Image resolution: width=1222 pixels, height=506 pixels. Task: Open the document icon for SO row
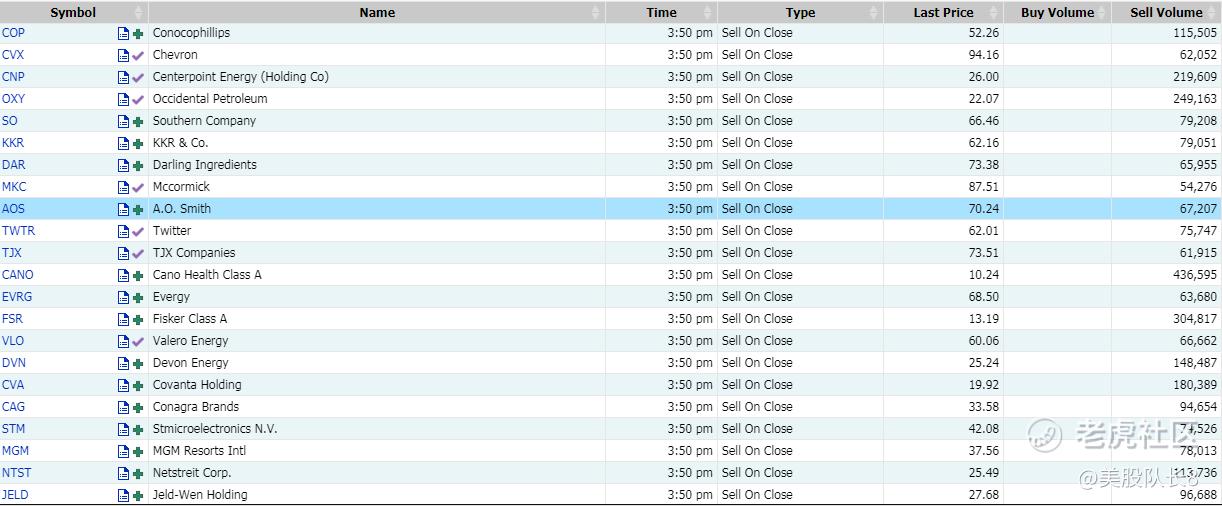(123, 121)
